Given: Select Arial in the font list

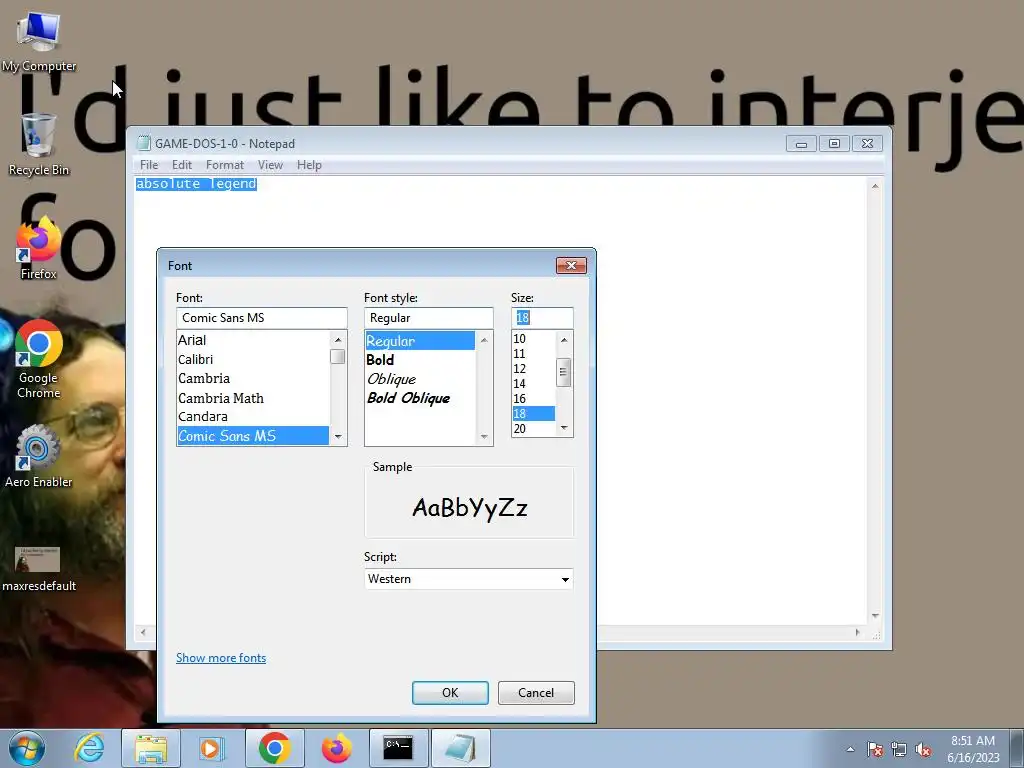Looking at the screenshot, I should tap(253, 340).
